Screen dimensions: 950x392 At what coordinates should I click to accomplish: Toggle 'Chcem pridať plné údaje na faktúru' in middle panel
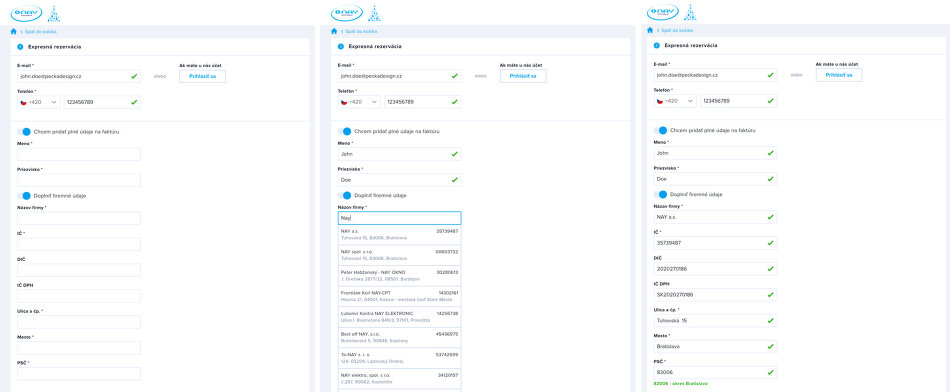pos(344,131)
